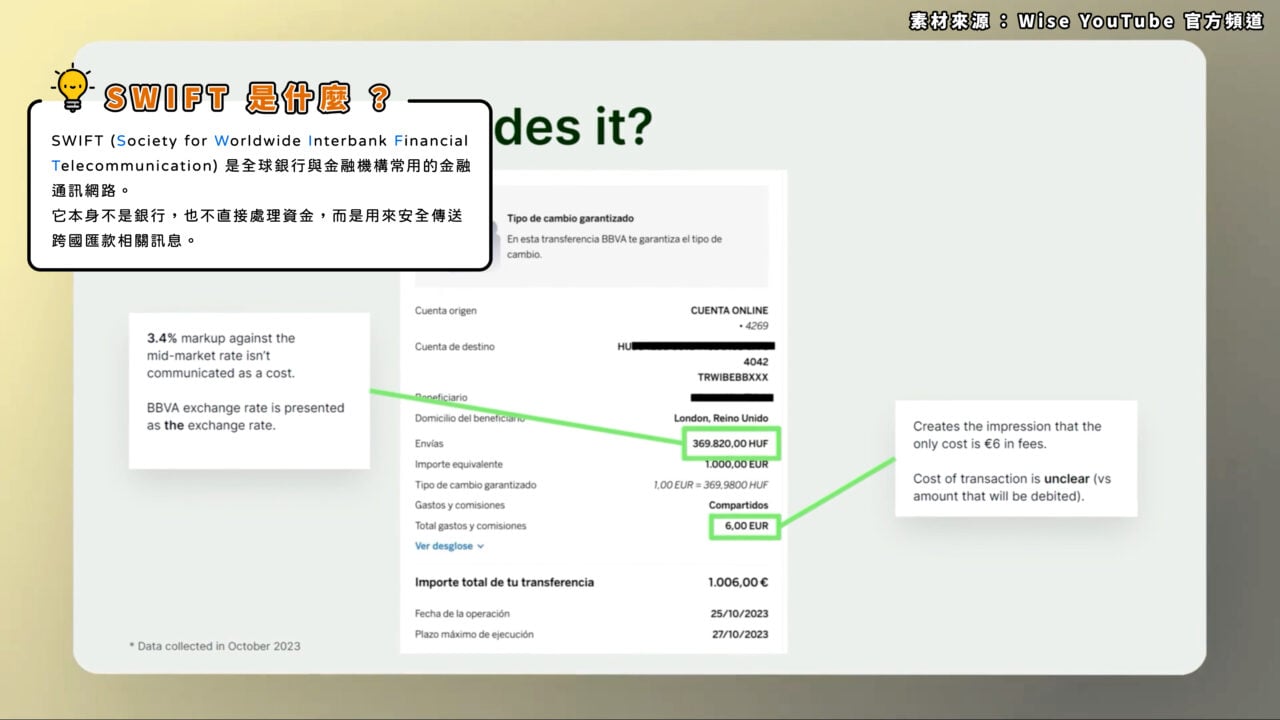The image size is (1280, 720).
Task: Click the chevron next to Ver desglose
Action: (x=480, y=547)
